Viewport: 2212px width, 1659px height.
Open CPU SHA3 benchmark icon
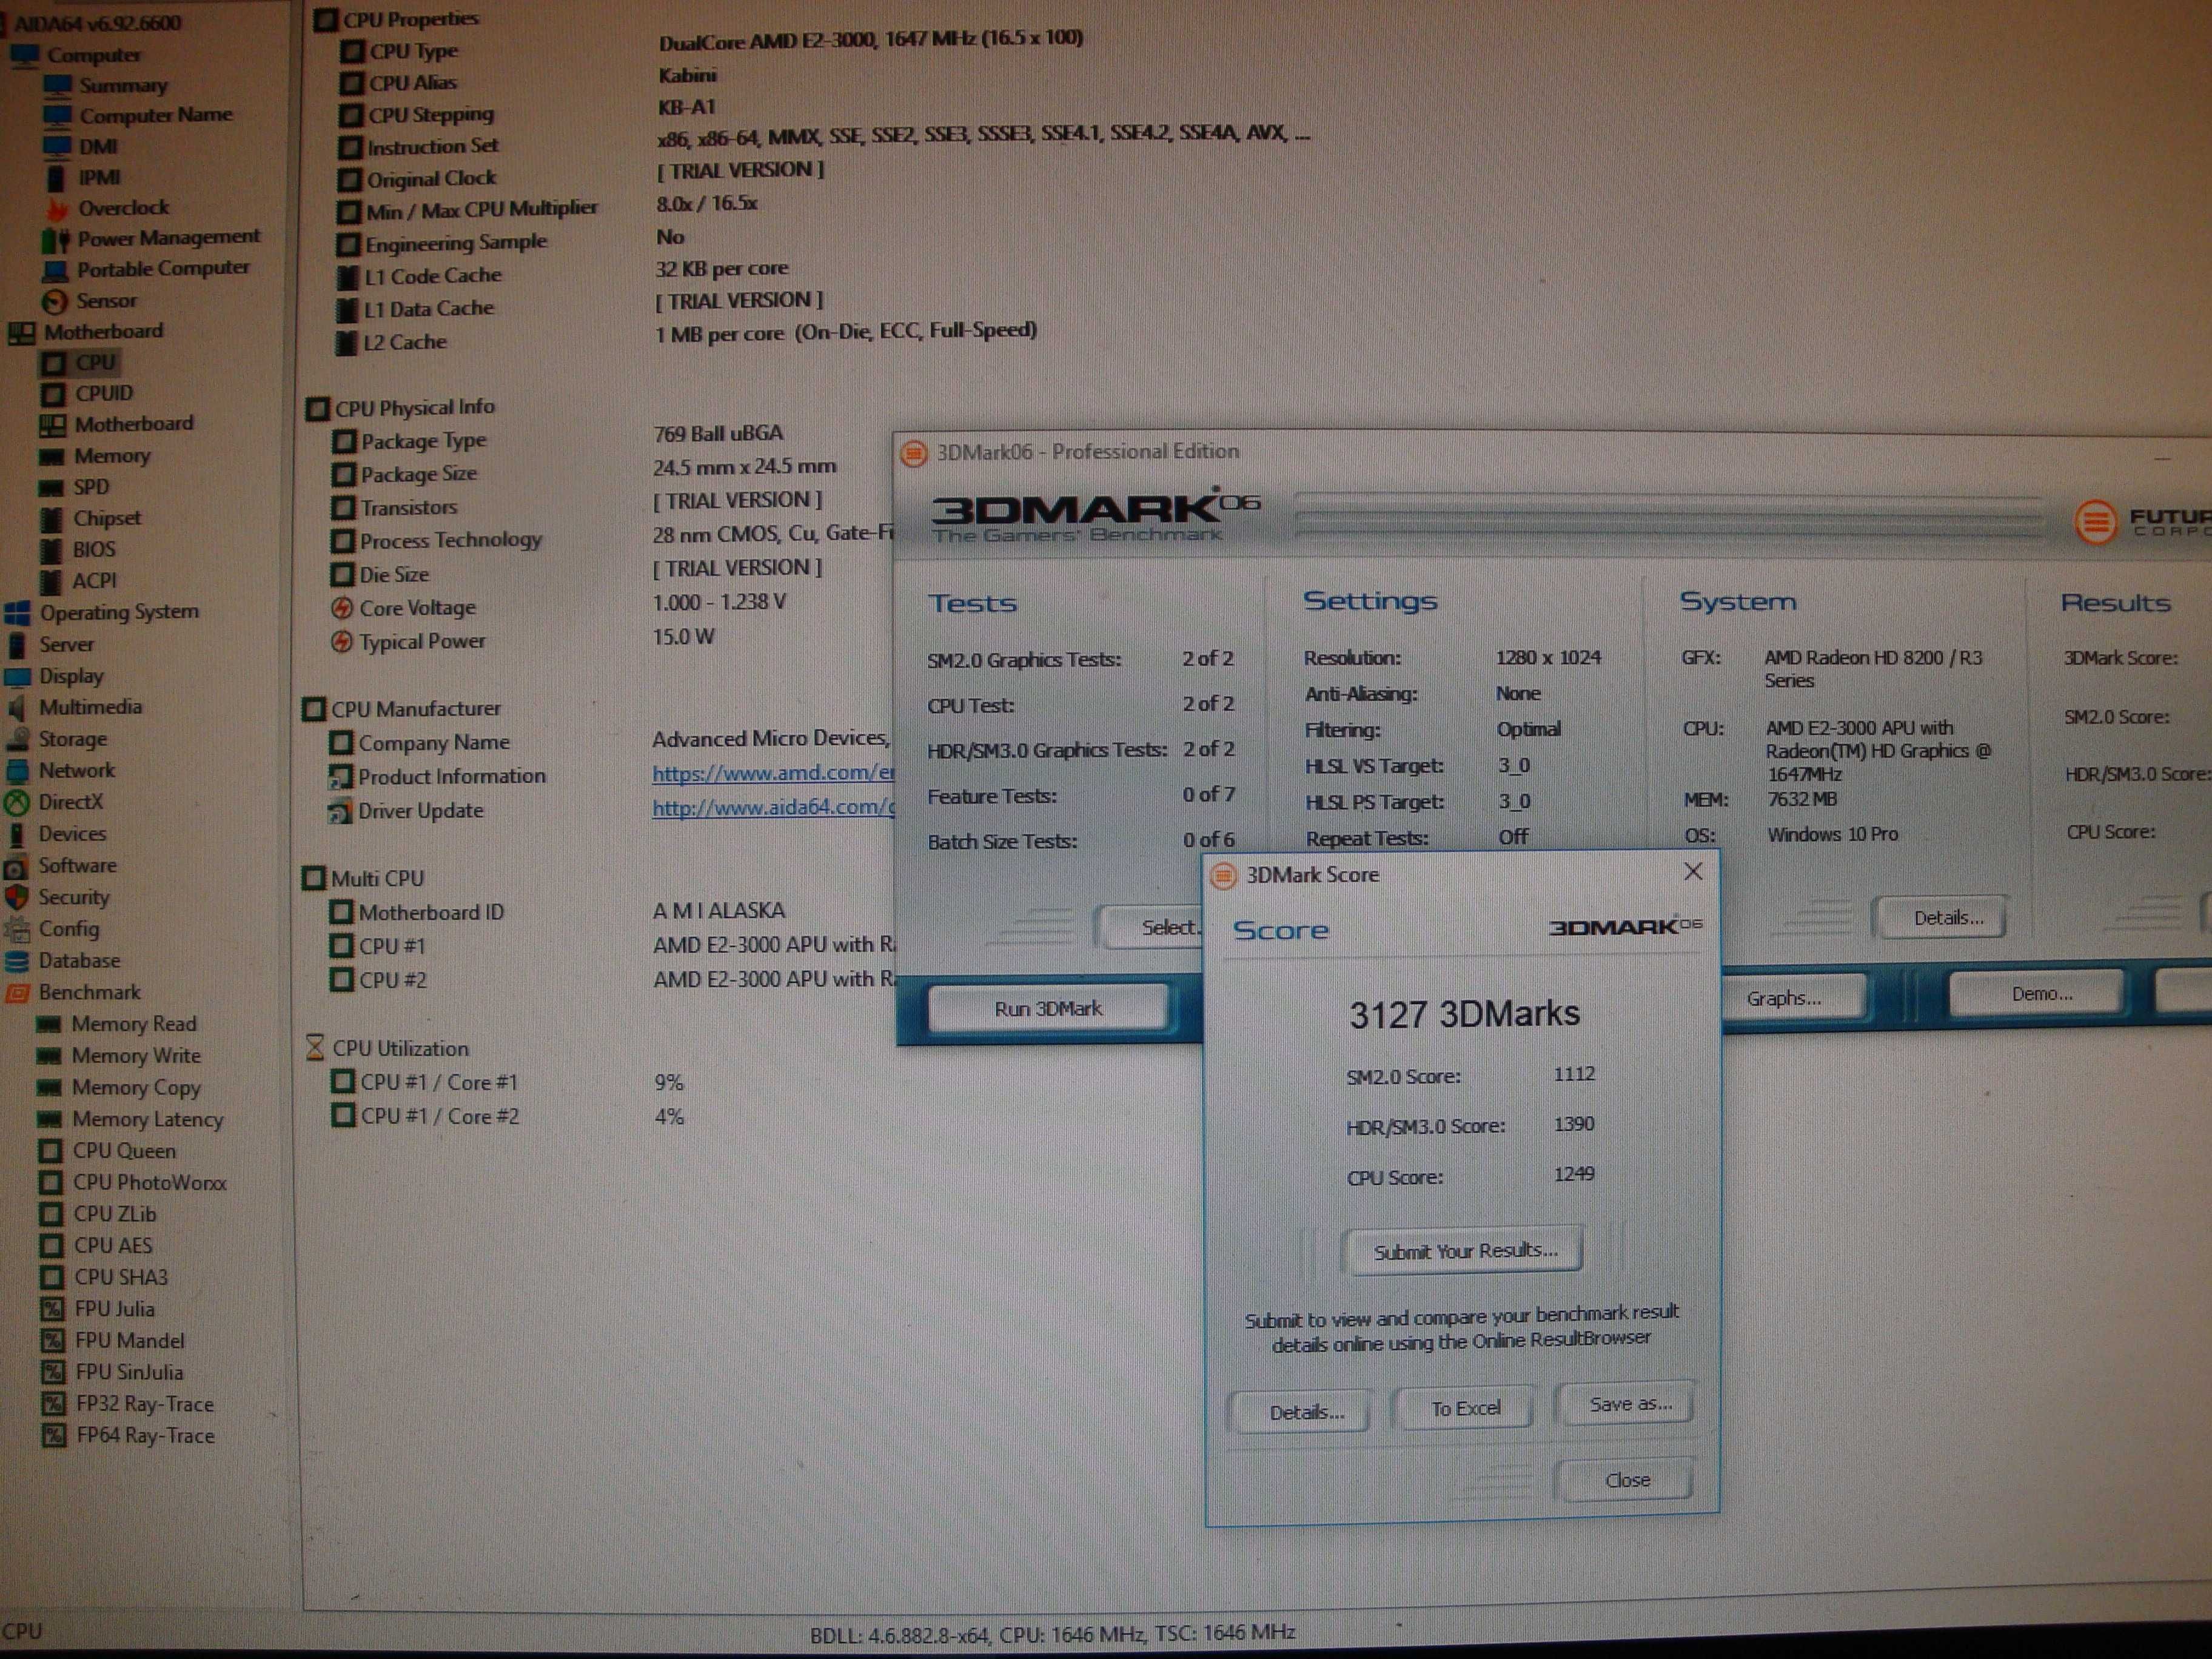pyautogui.click(x=51, y=1278)
